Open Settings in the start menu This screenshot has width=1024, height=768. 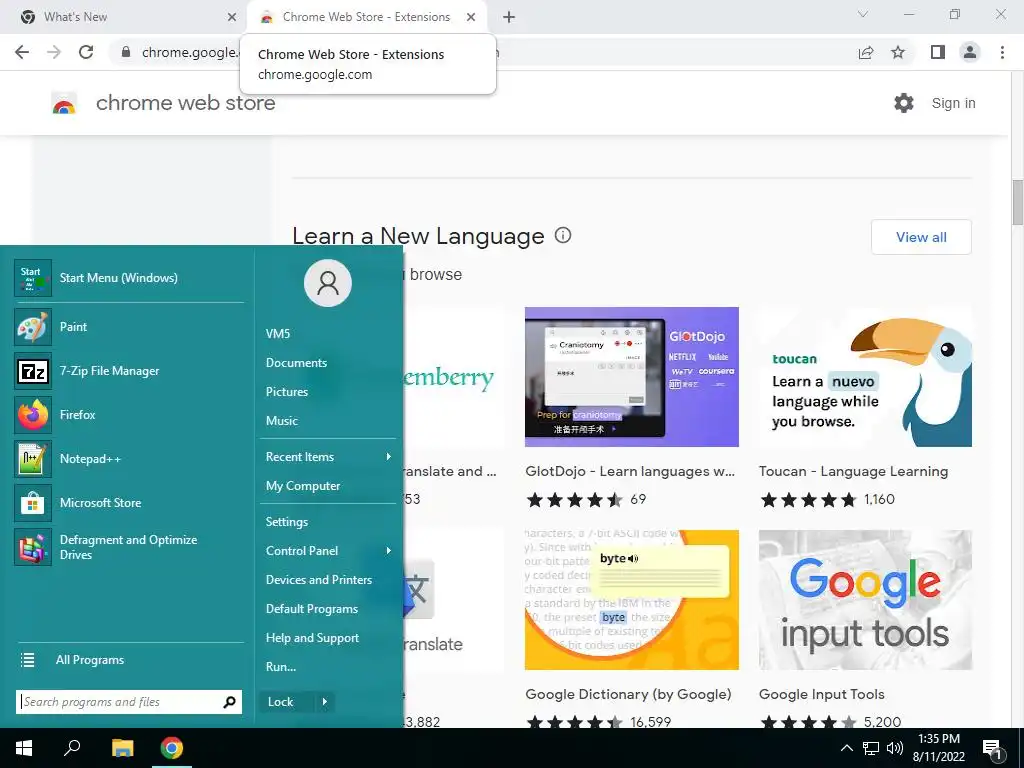287,522
